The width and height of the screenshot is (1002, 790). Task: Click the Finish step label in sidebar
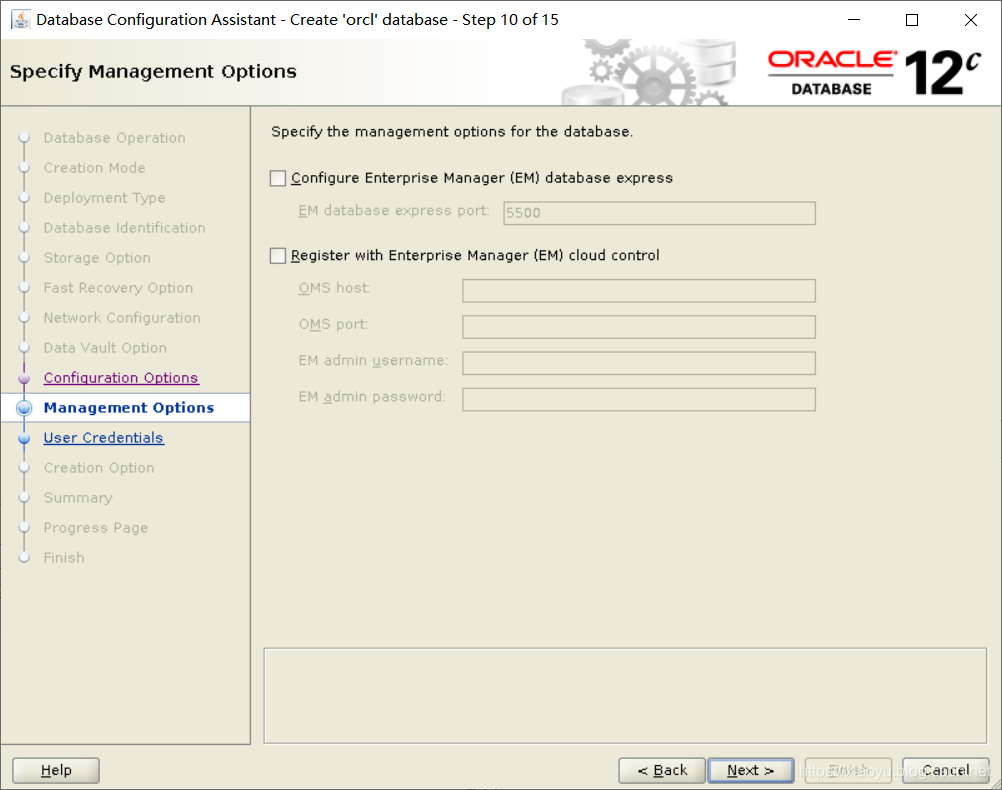pyautogui.click(x=64, y=558)
